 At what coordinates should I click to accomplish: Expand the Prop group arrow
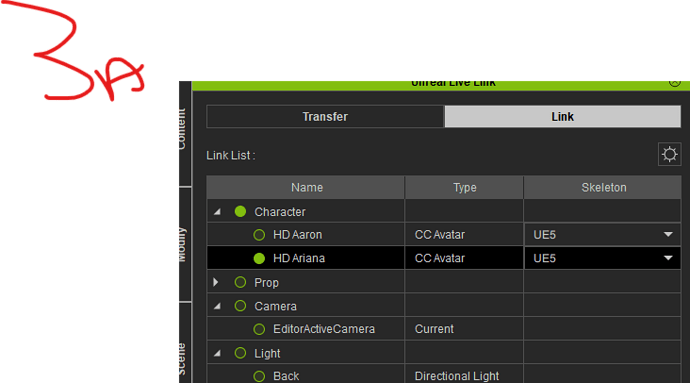(x=216, y=282)
